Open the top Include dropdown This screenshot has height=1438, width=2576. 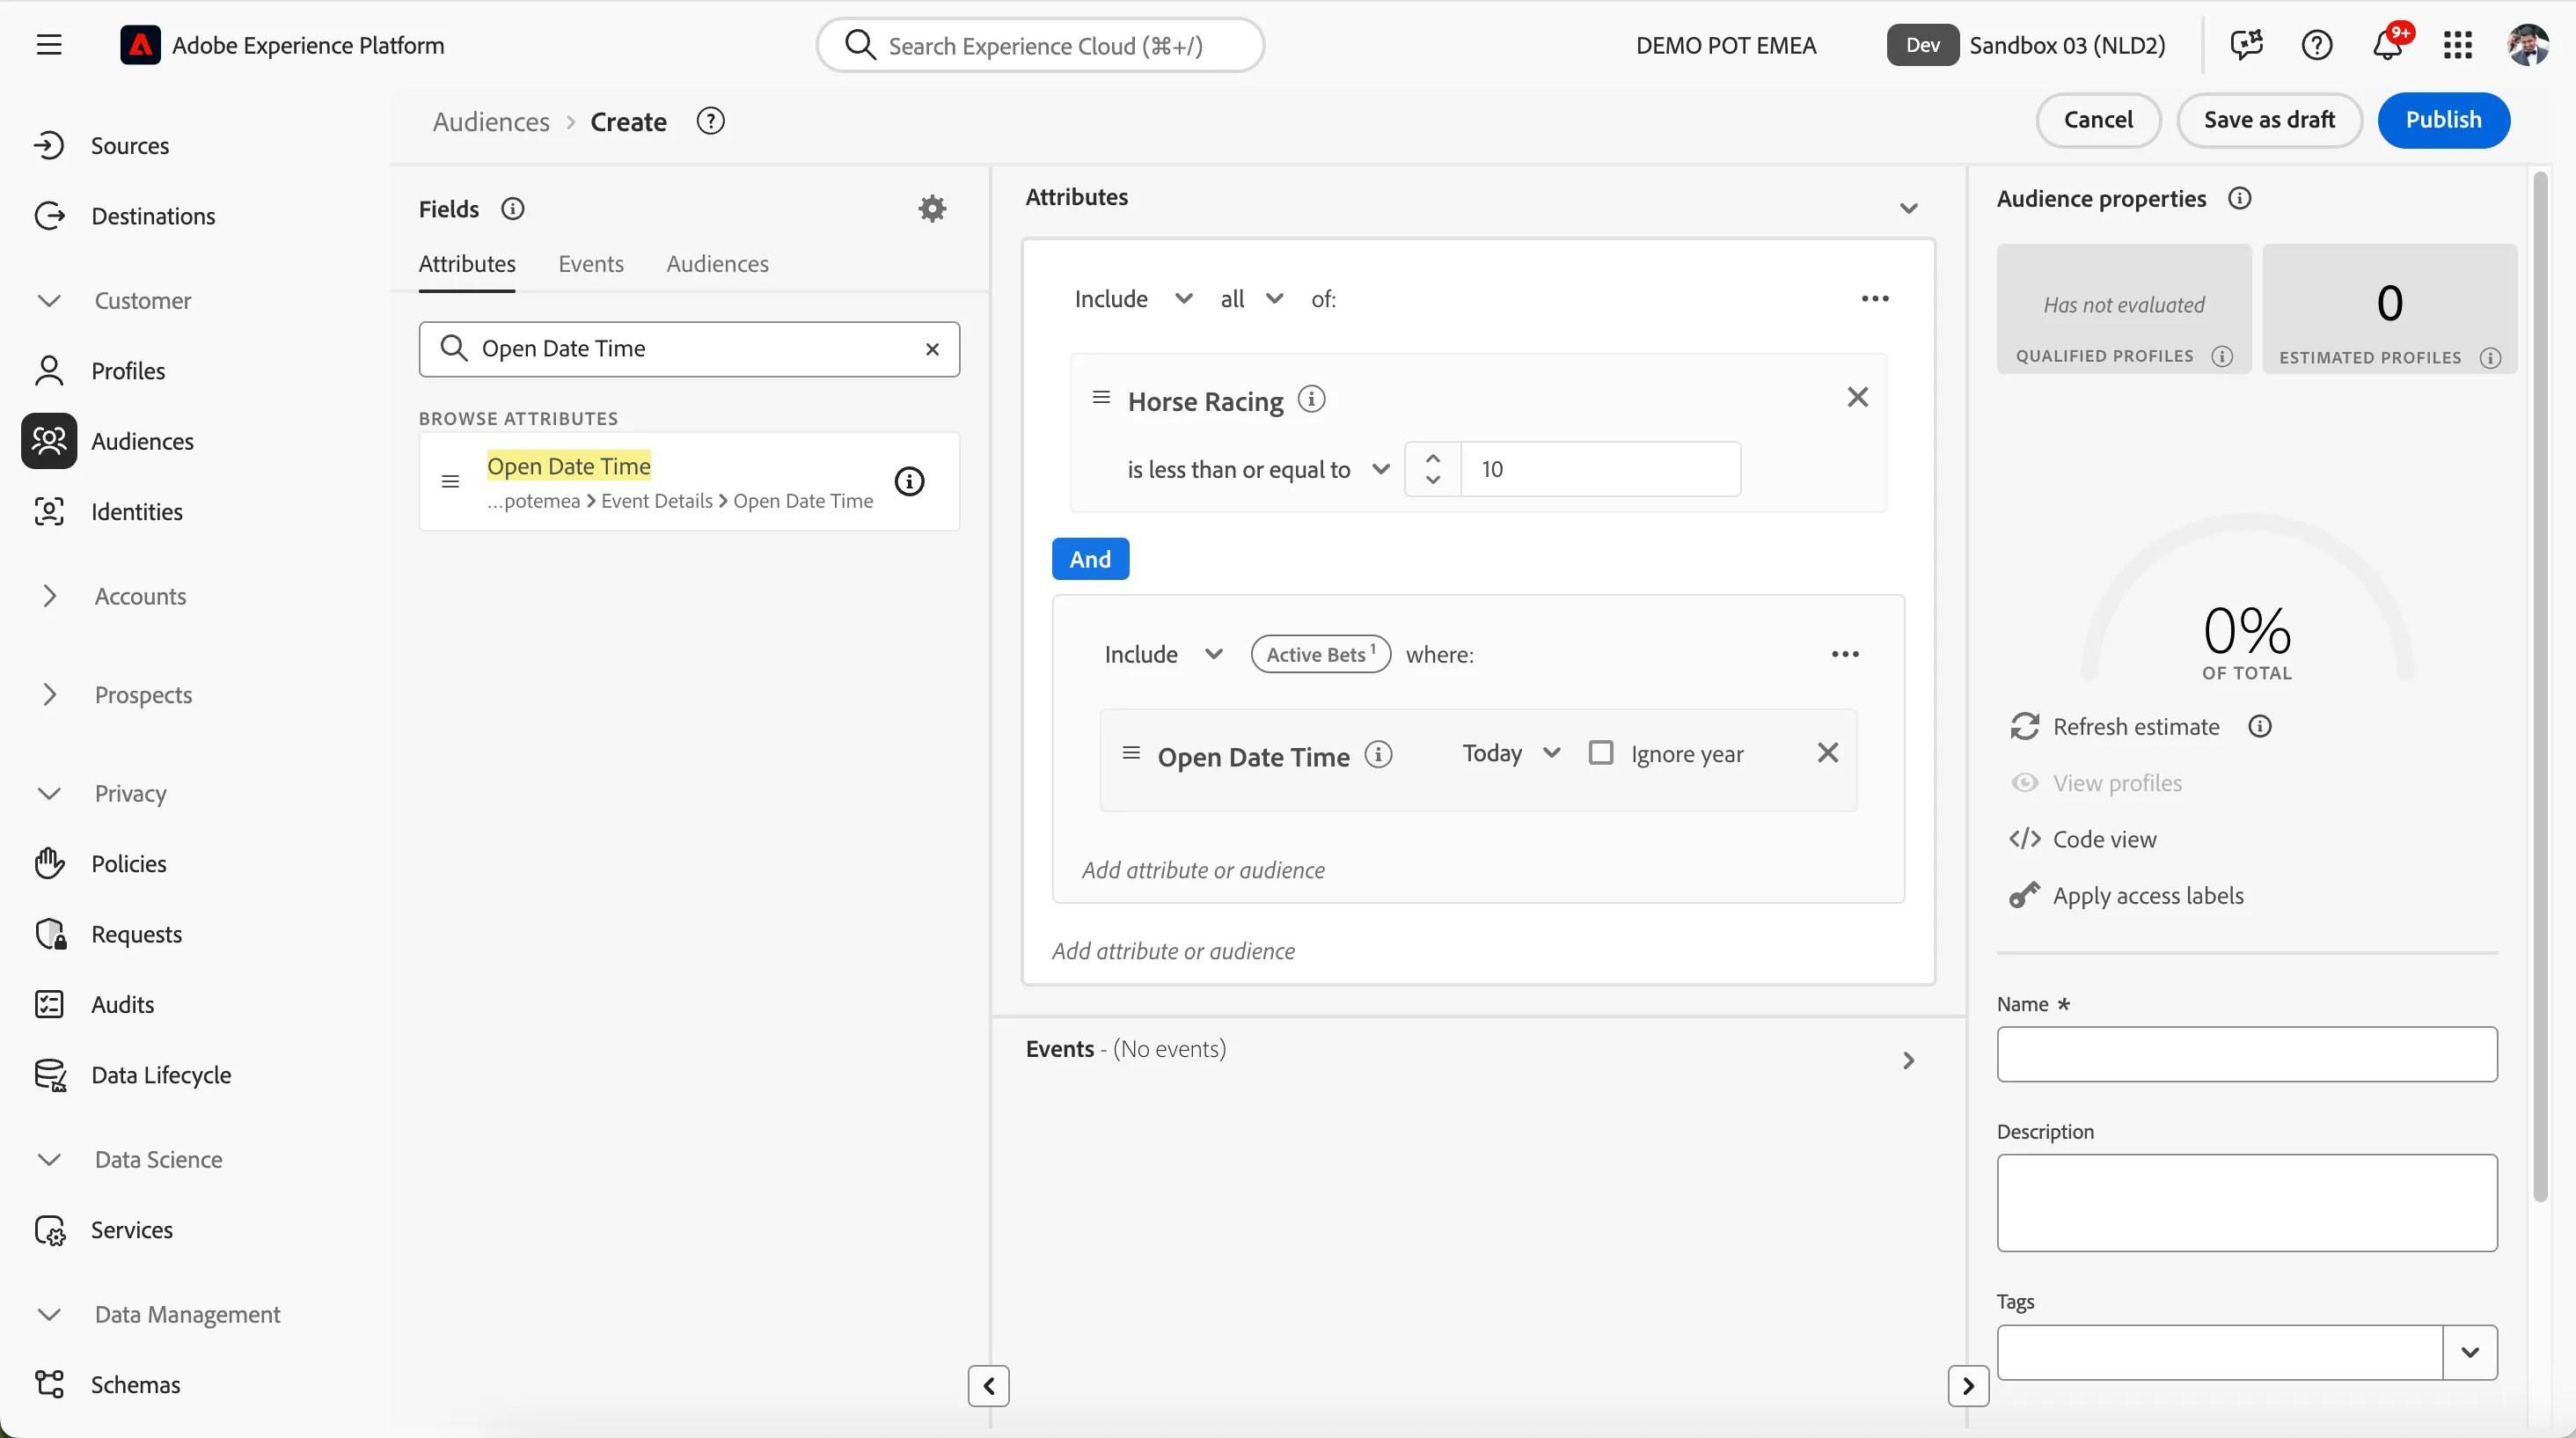coord(1134,299)
